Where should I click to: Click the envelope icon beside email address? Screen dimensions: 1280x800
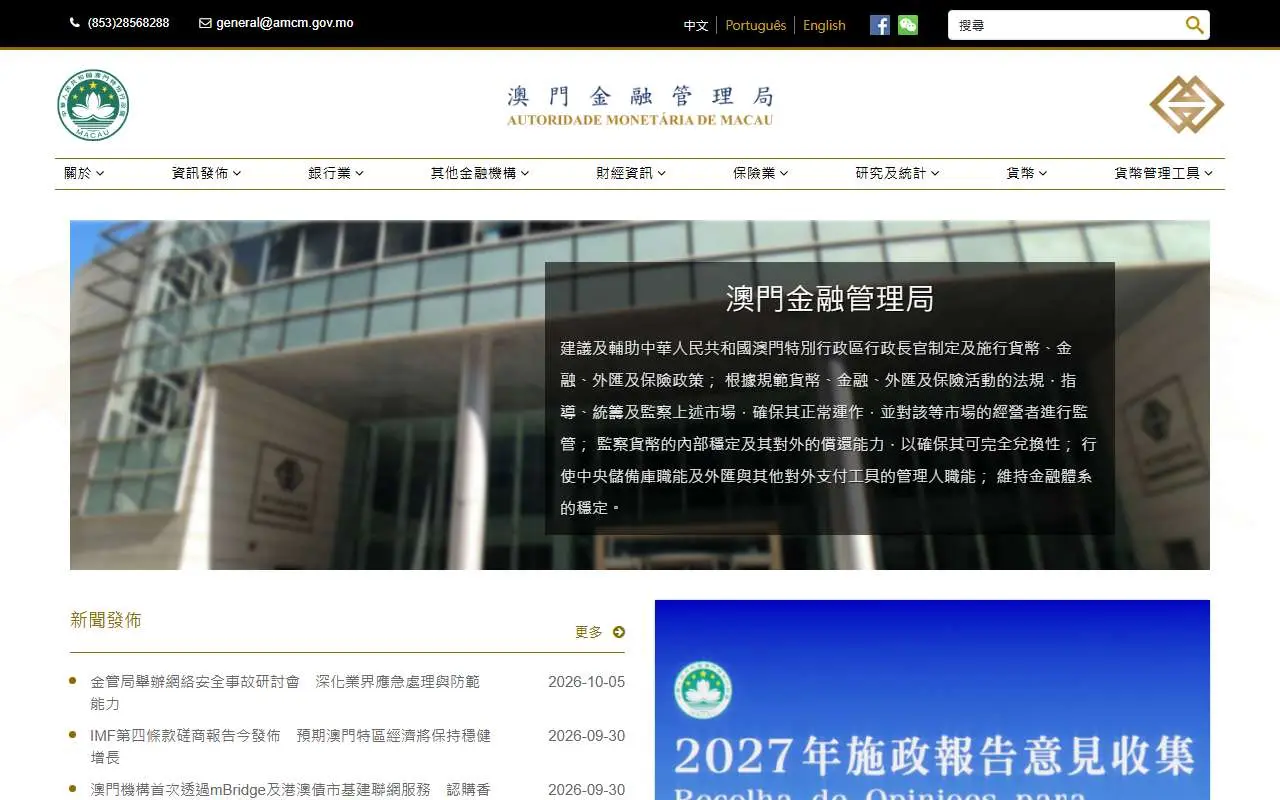tap(205, 23)
